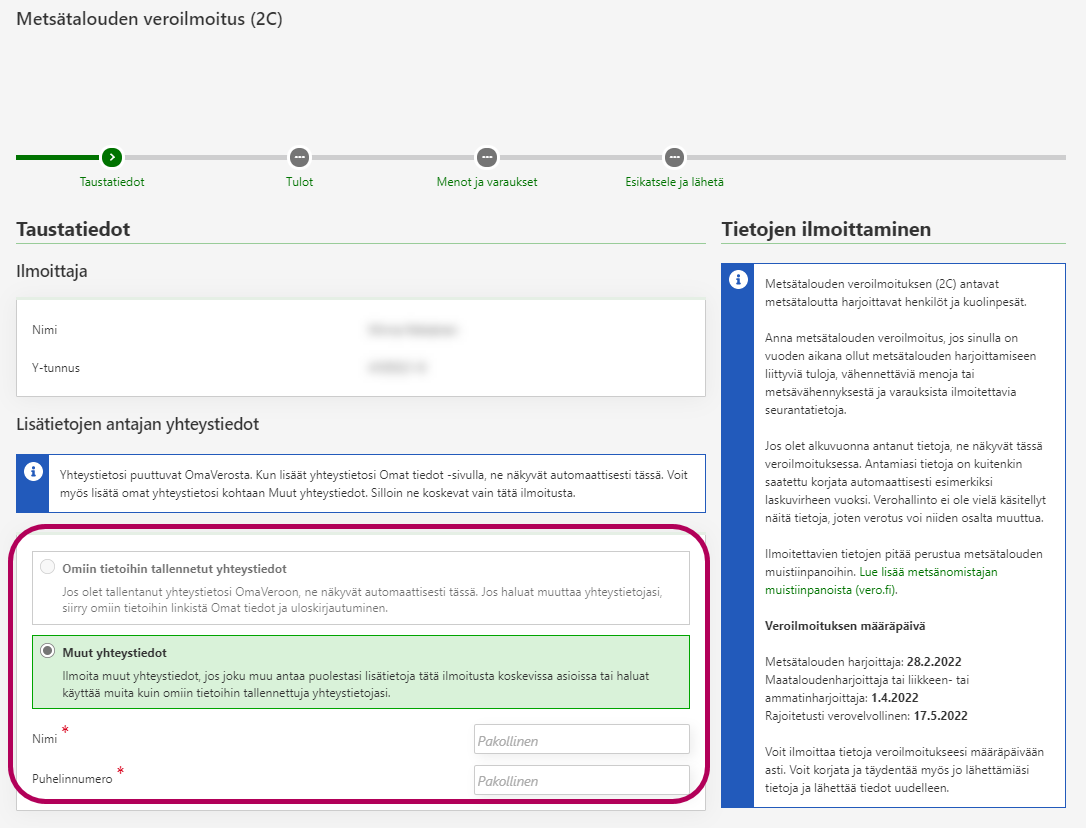This screenshot has height=828, width=1086.
Task: Click the Taustatiedot step label
Action: point(112,182)
